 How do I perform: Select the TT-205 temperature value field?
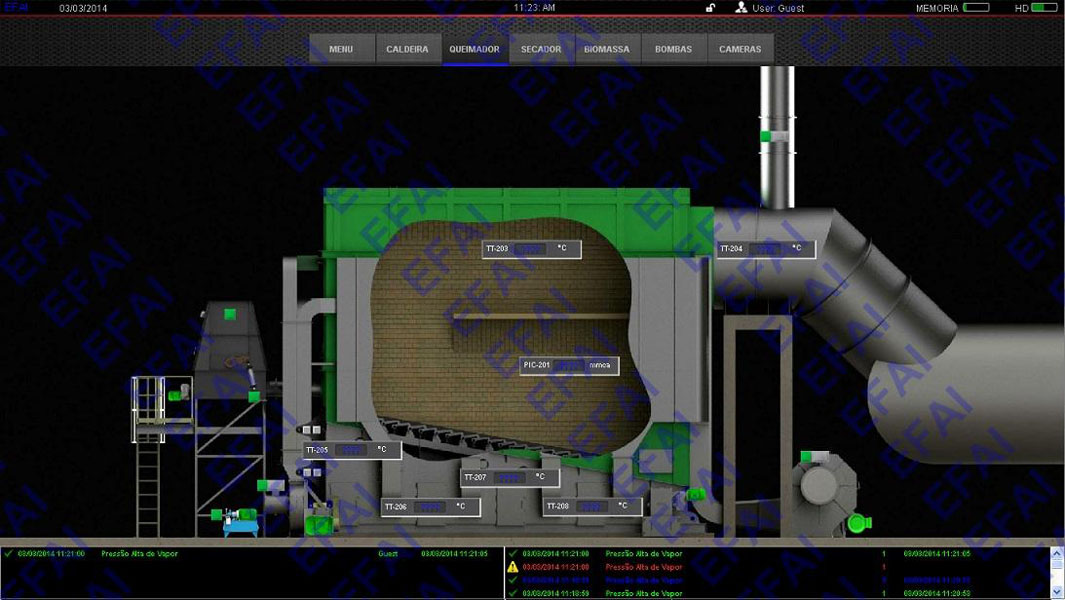tap(351, 450)
